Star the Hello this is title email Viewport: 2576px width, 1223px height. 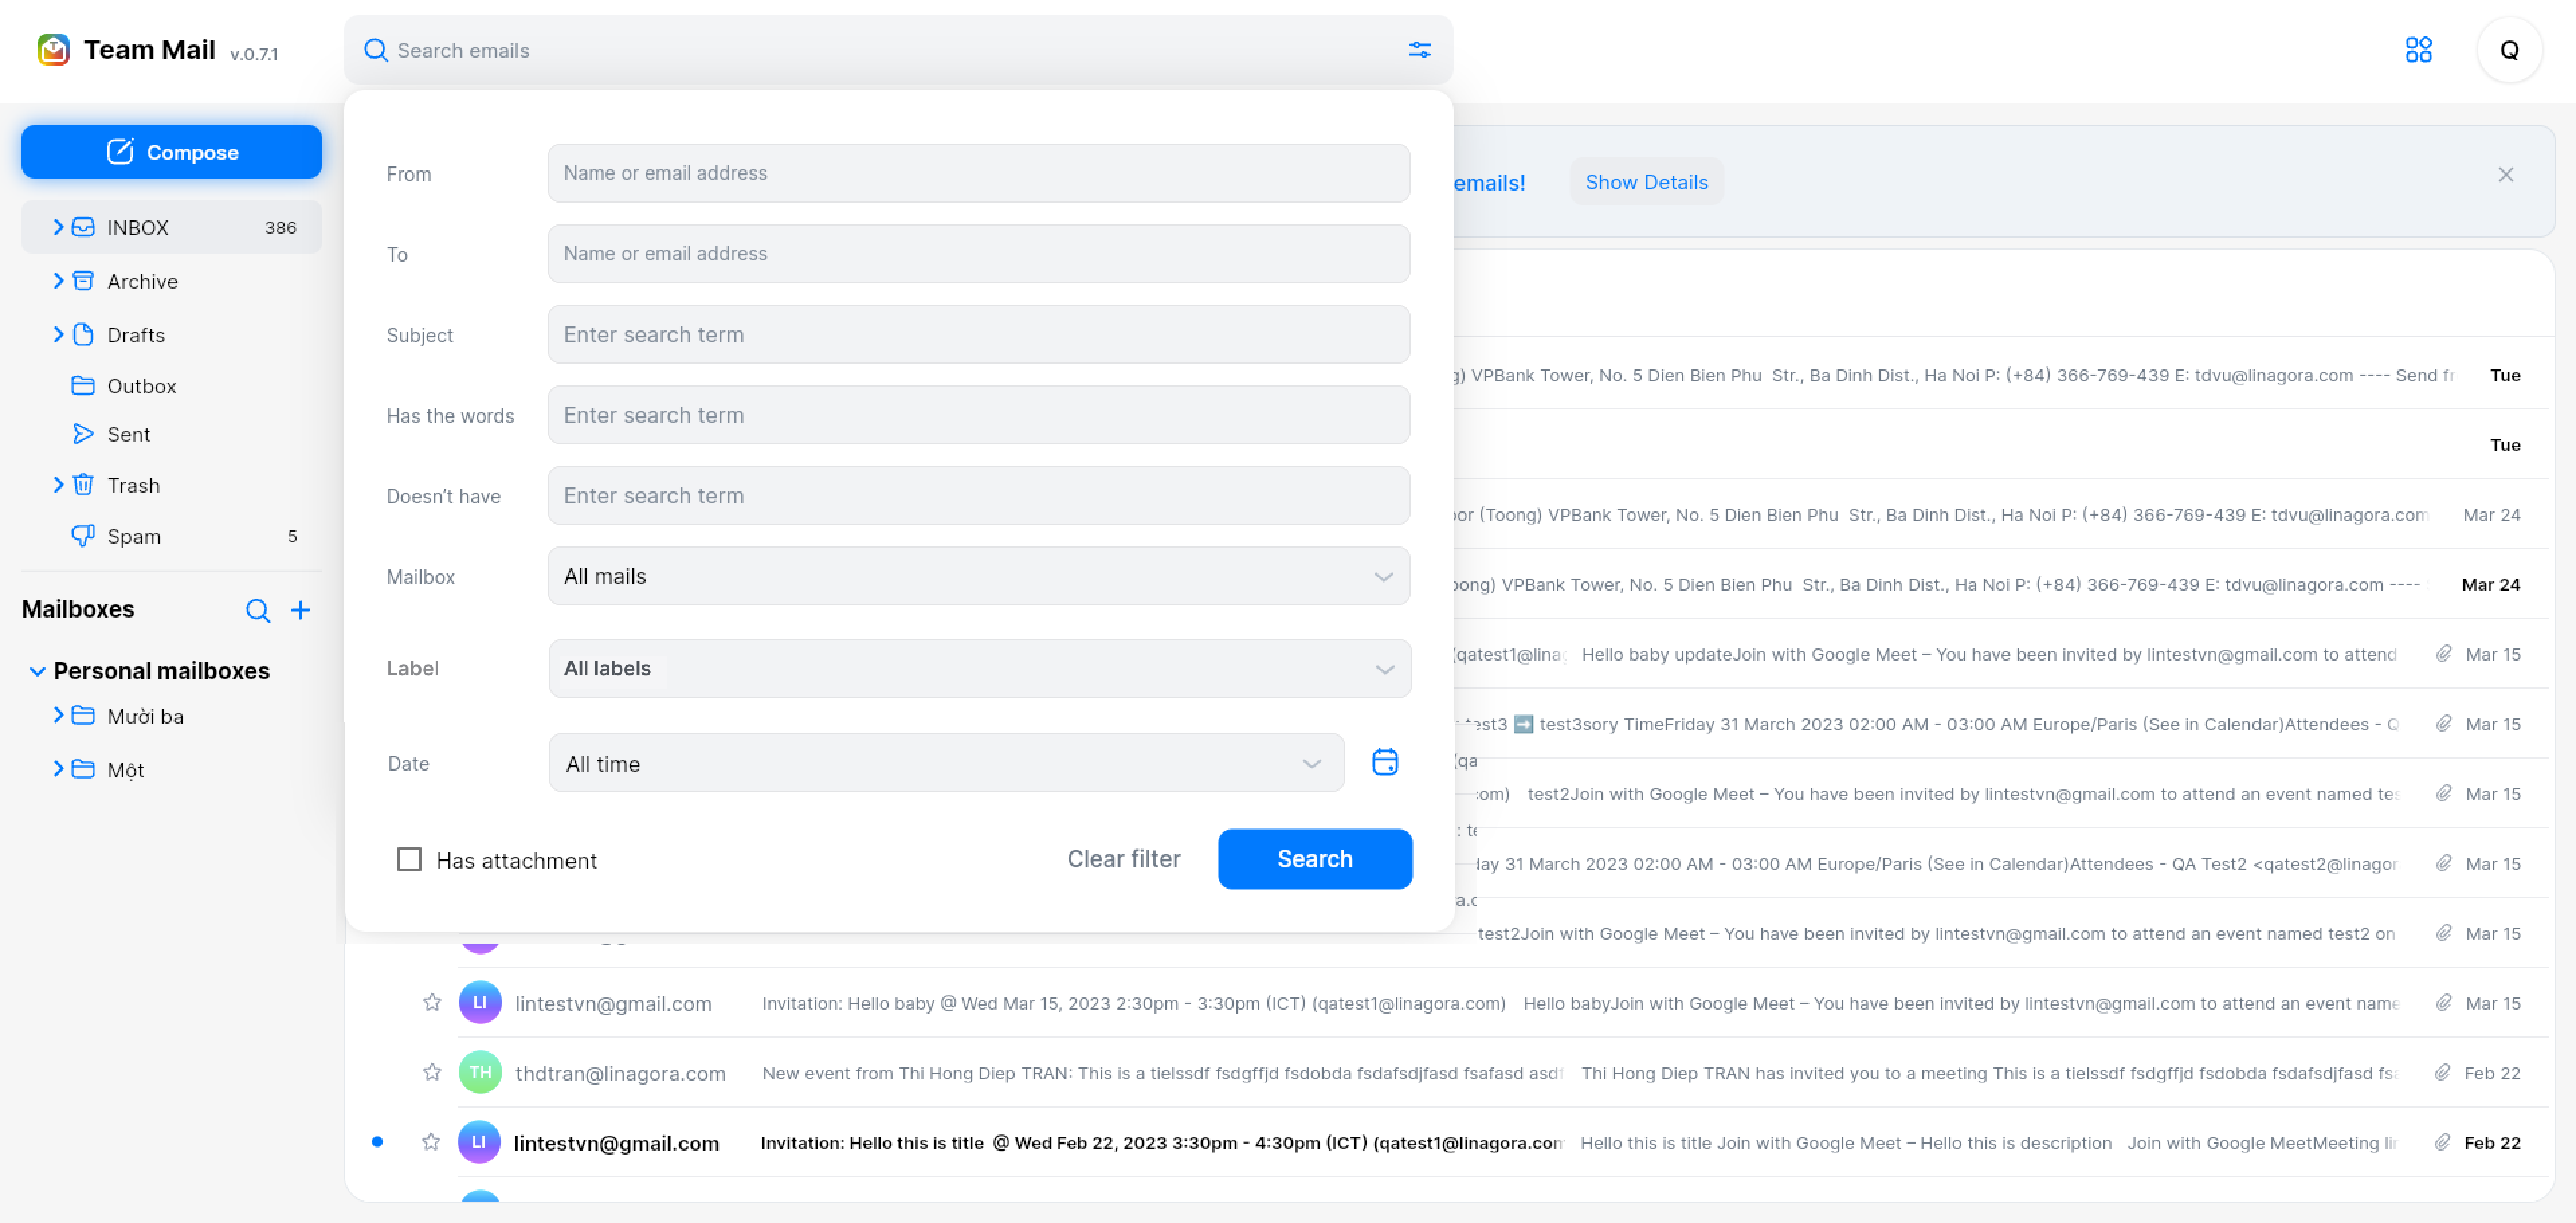(x=431, y=1142)
